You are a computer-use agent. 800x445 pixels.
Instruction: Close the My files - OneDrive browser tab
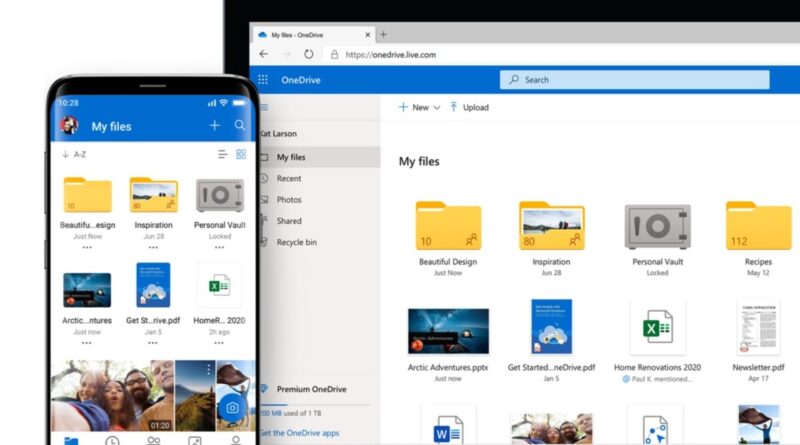pyautogui.click(x=367, y=35)
